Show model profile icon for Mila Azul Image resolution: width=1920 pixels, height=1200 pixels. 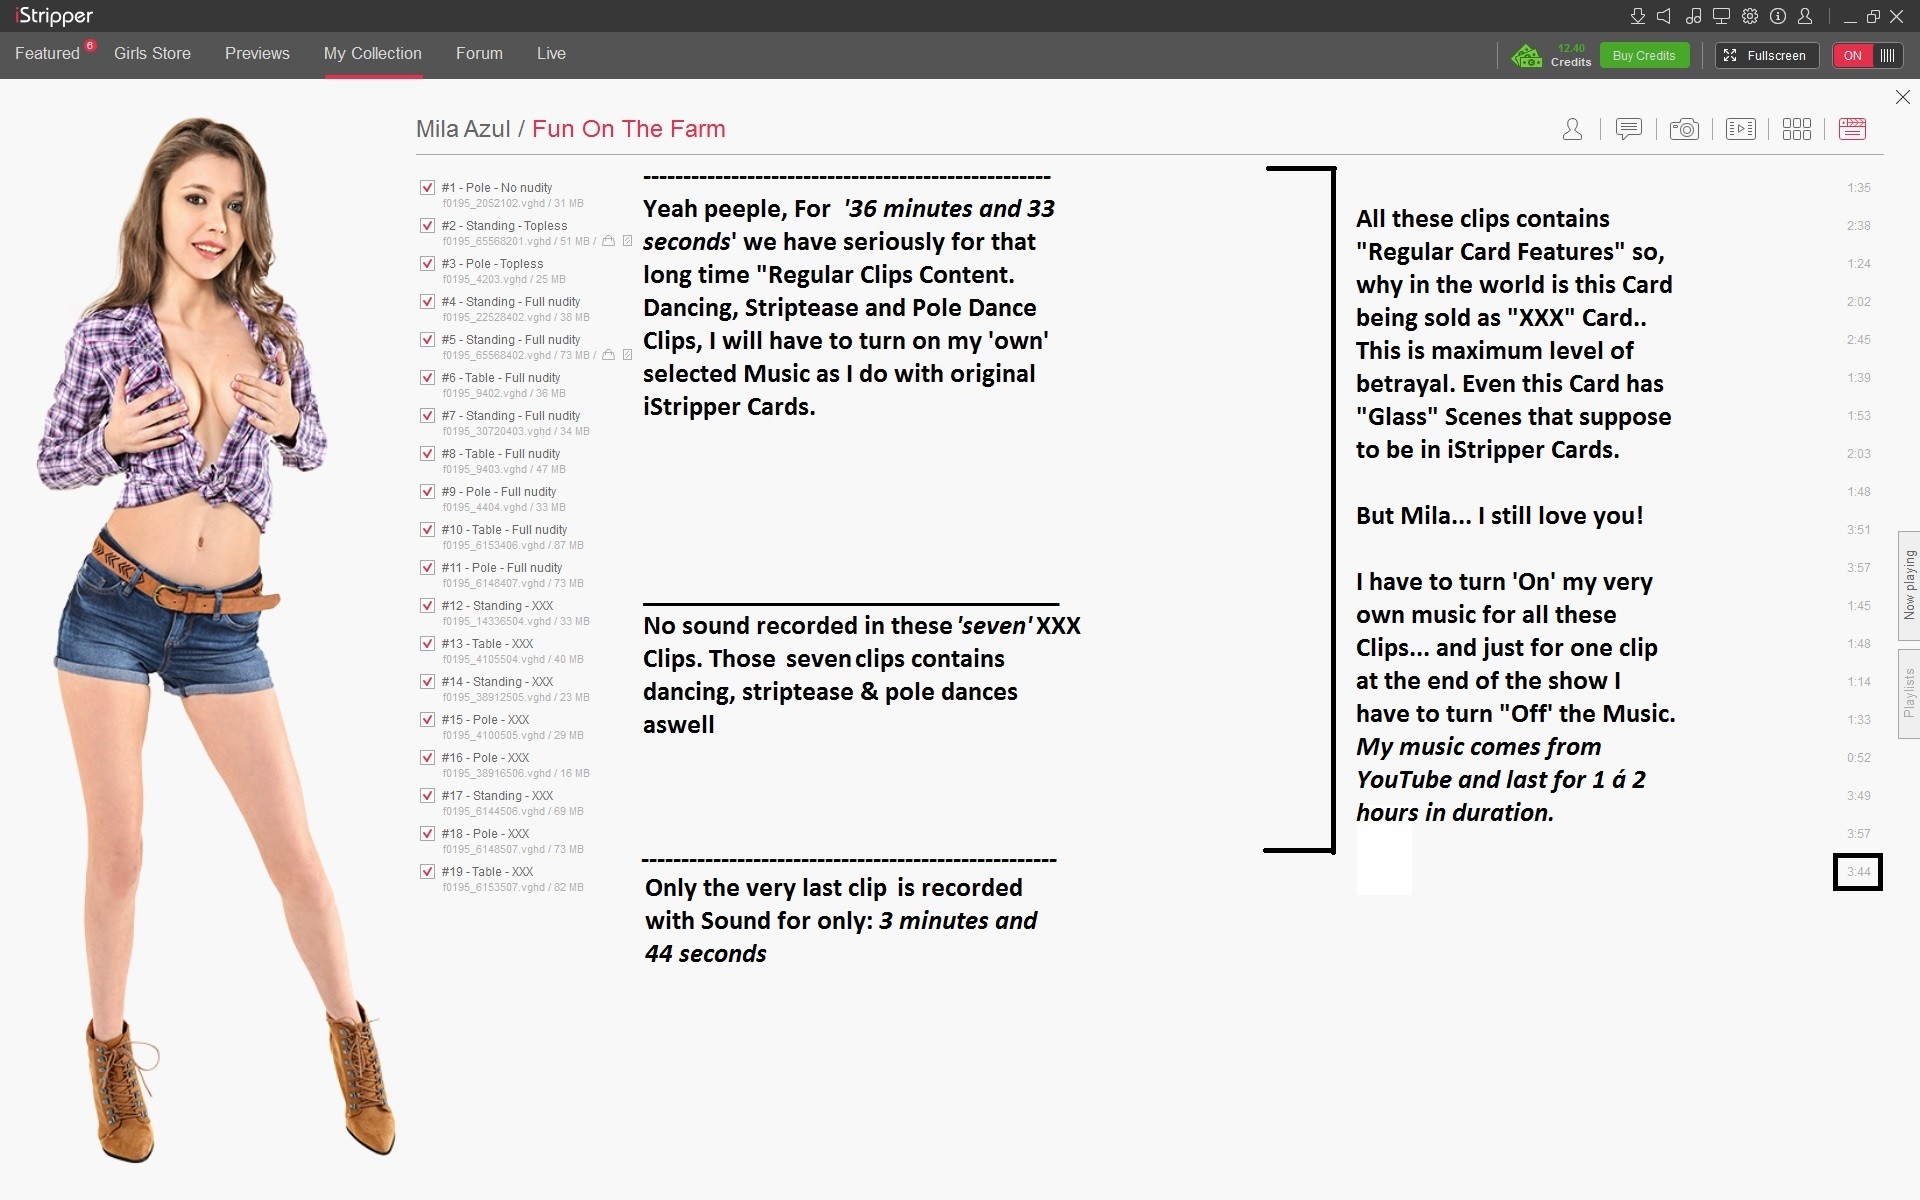pyautogui.click(x=1572, y=129)
